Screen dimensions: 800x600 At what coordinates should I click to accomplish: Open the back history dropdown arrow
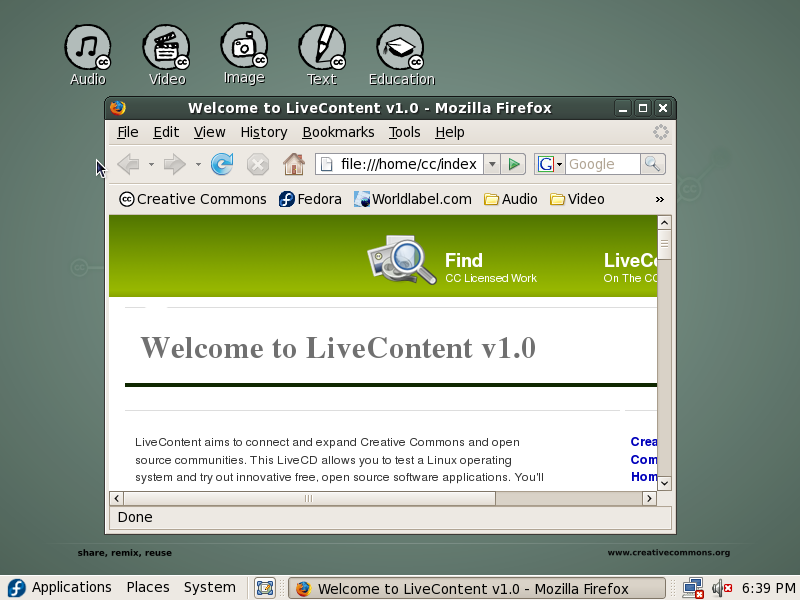[152, 164]
